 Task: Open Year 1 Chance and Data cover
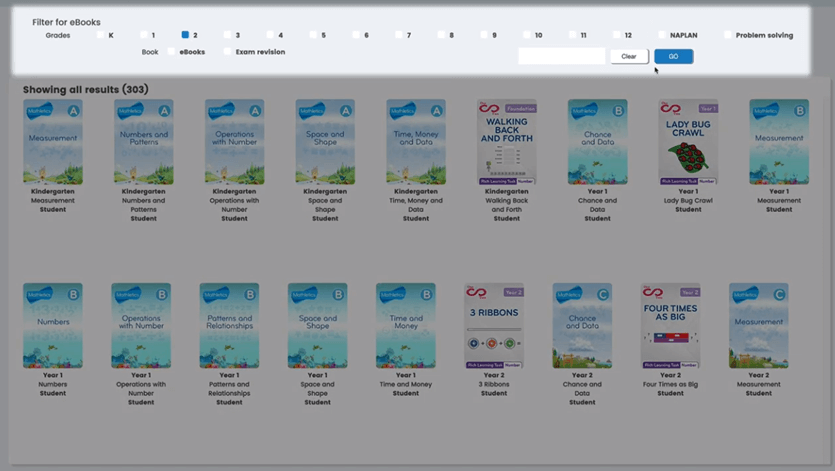point(597,142)
